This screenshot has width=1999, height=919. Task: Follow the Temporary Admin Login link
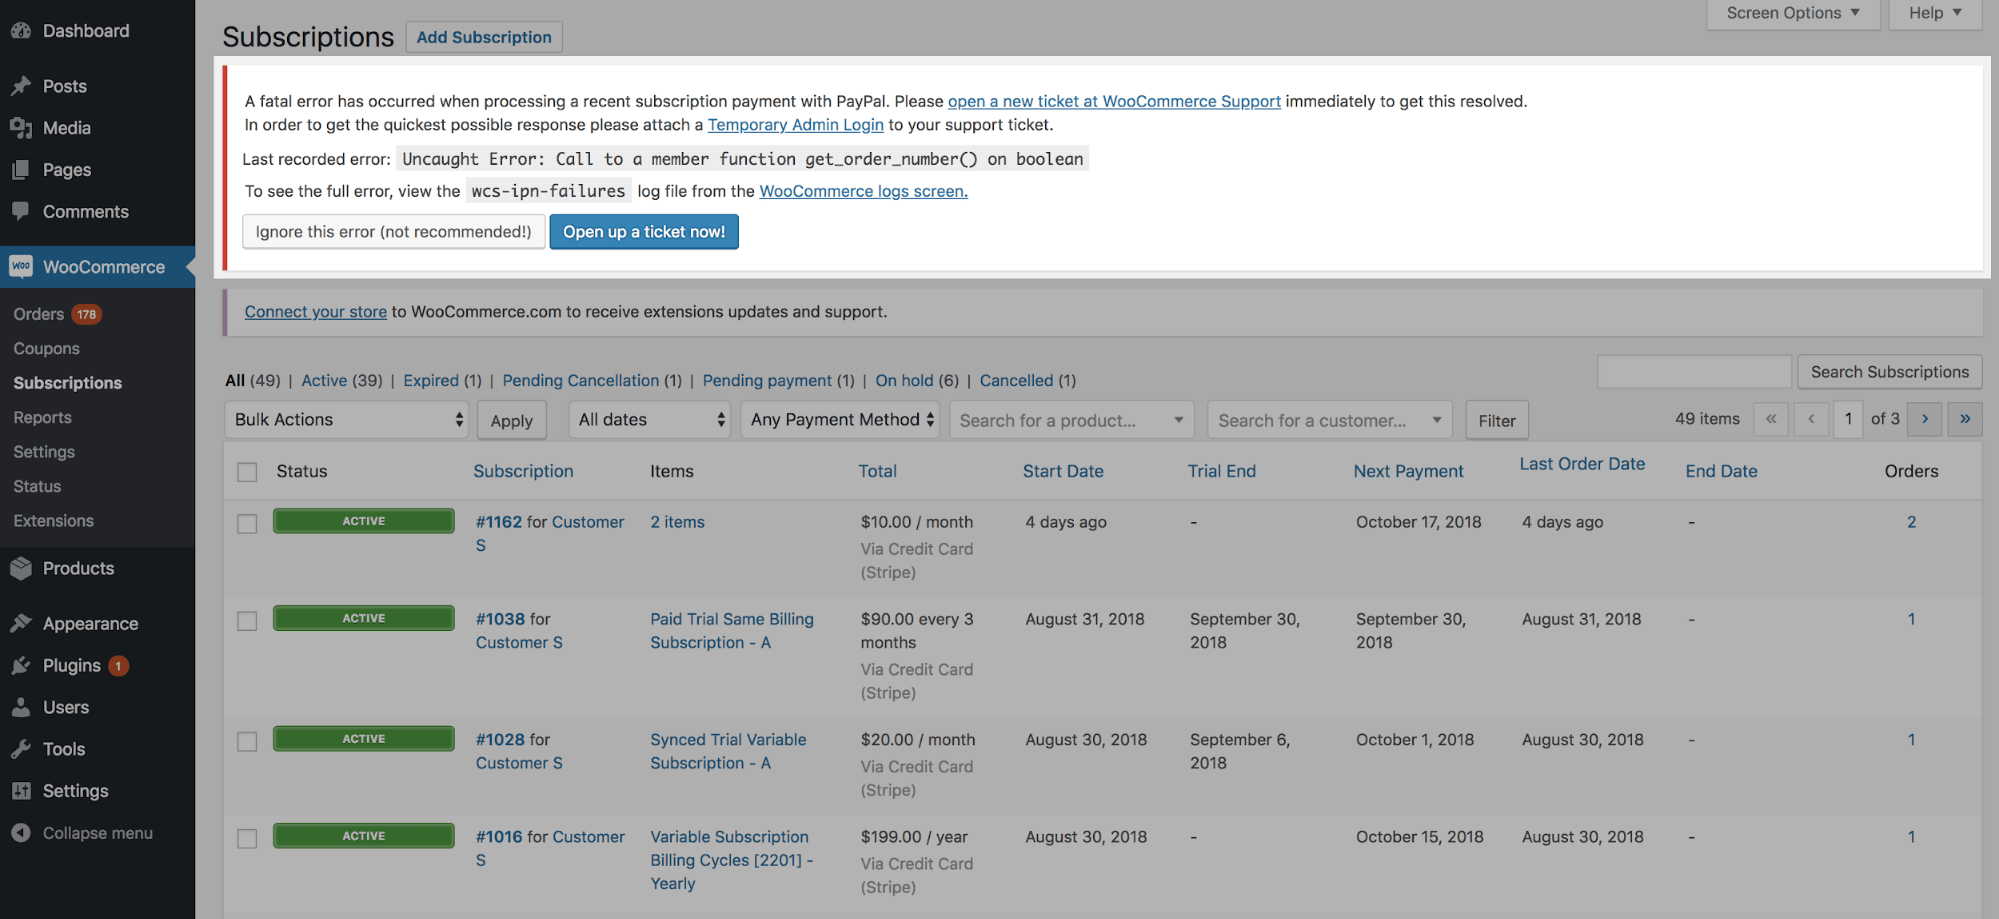[x=796, y=125]
